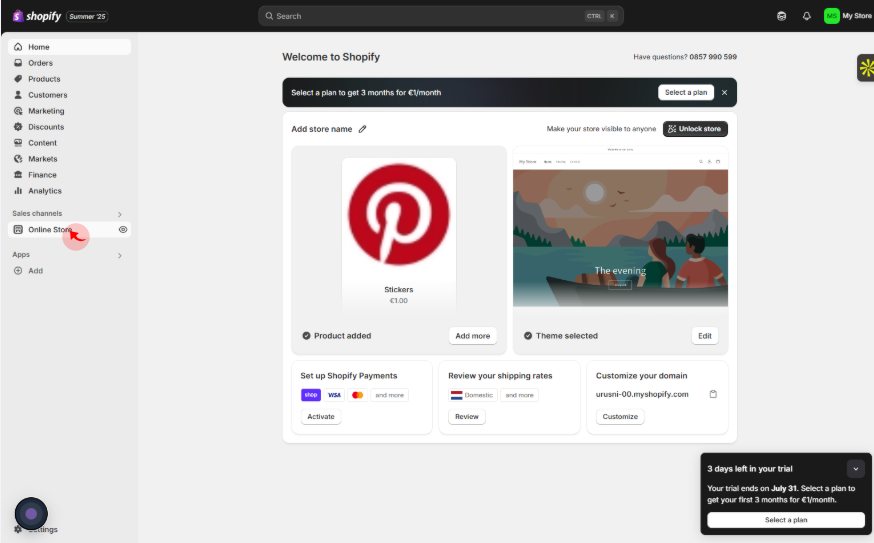Image resolution: width=874 pixels, height=543 pixels.
Task: Collapse the trial notice with its chevron
Action: [x=856, y=469]
